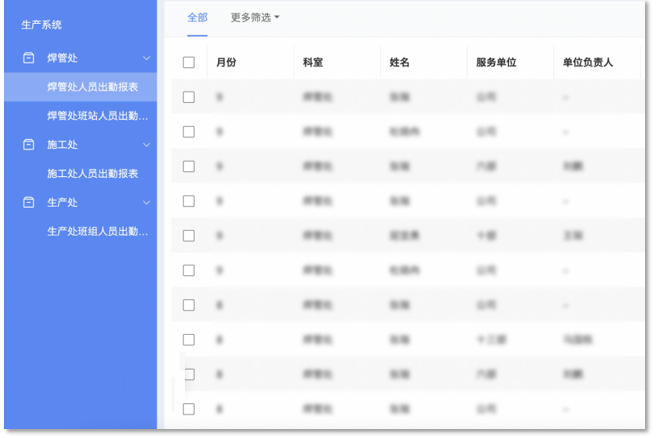Collapse the 焊管处 section chevron

click(x=146, y=58)
